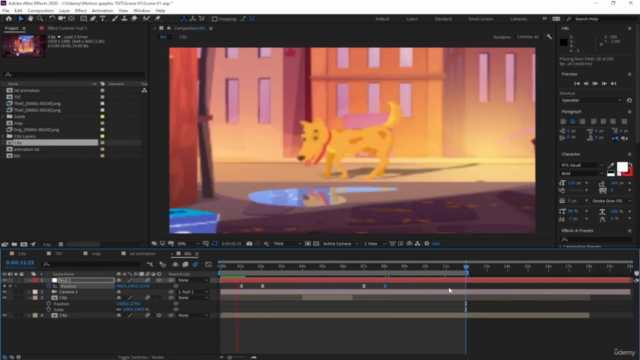
Task: Open the Layer menu
Action: [x=64, y=11]
